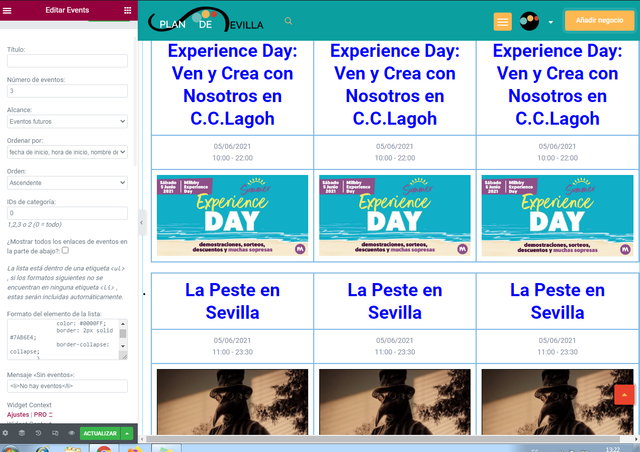Expand the user account dropdown arrow
Viewport: 640px width, 452px height.
coord(551,22)
